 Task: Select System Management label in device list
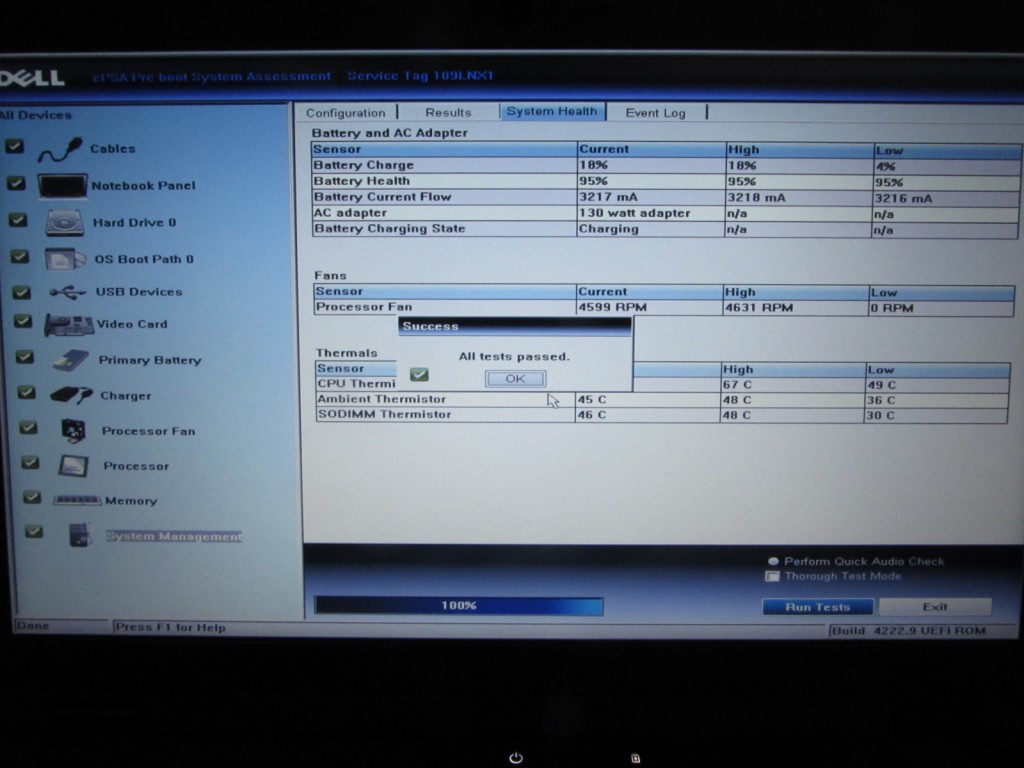point(174,536)
